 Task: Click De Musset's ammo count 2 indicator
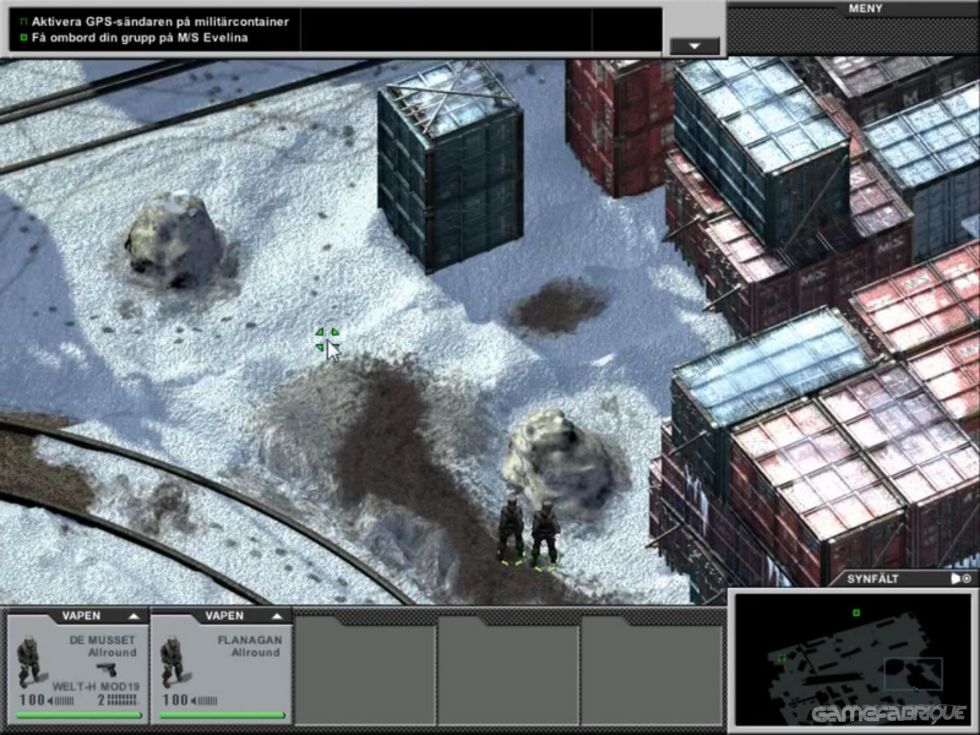click(x=118, y=700)
